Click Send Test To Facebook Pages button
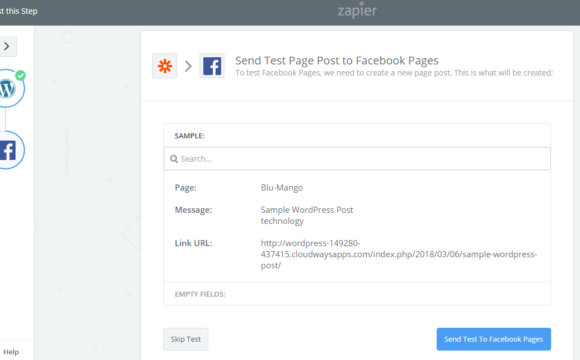Image resolution: width=580 pixels, height=360 pixels. (493, 339)
